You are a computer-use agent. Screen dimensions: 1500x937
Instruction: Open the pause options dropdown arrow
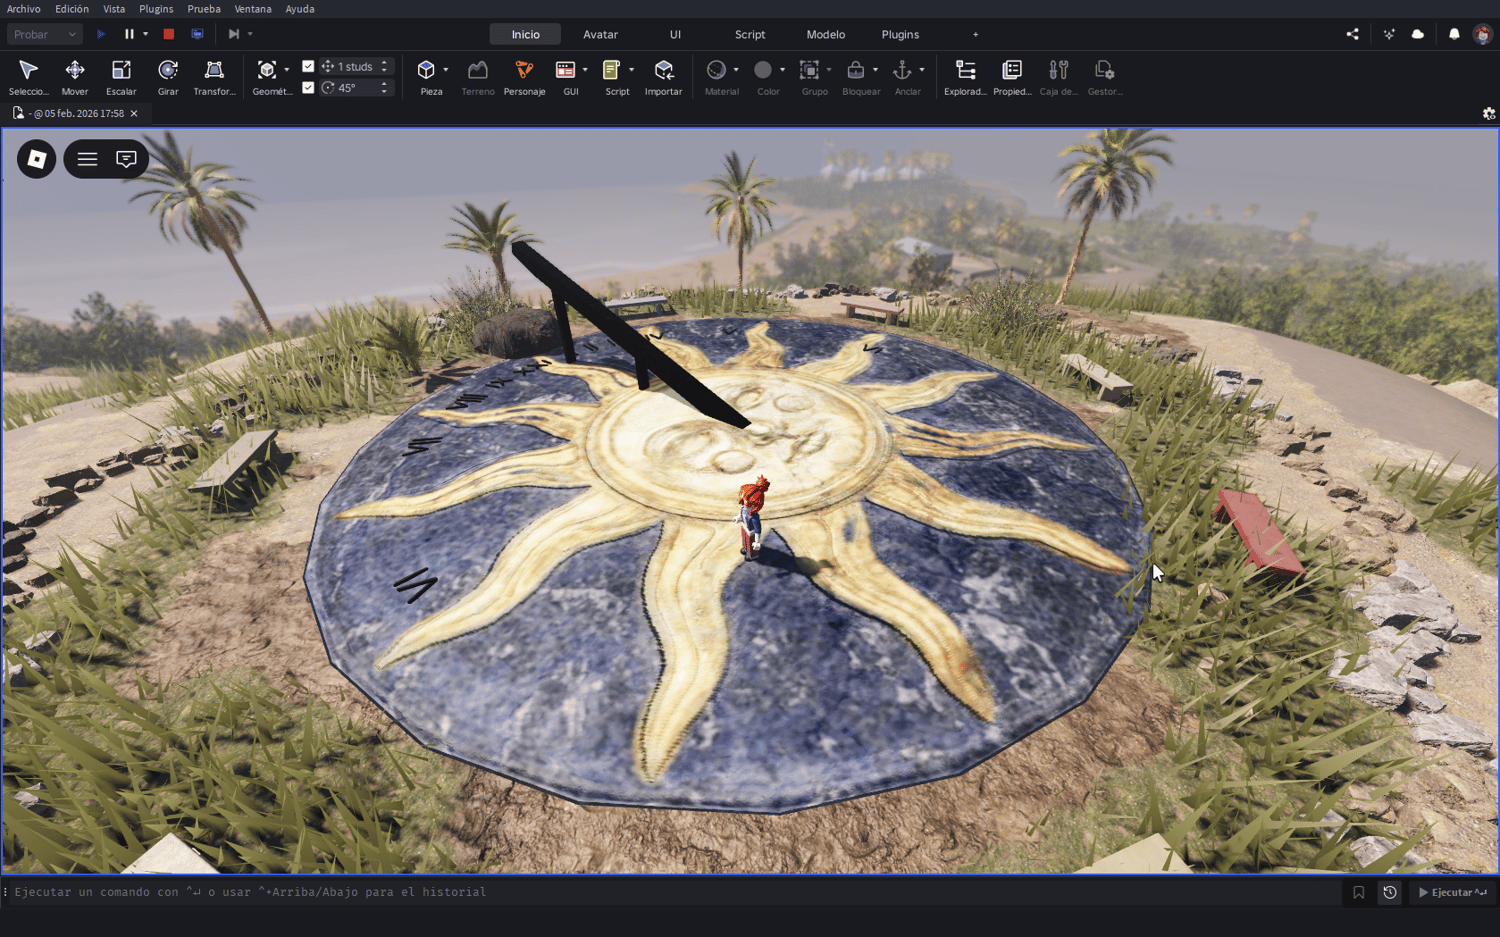click(x=145, y=34)
